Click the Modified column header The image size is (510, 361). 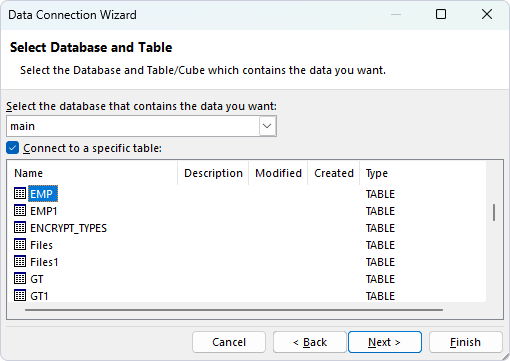(278, 173)
